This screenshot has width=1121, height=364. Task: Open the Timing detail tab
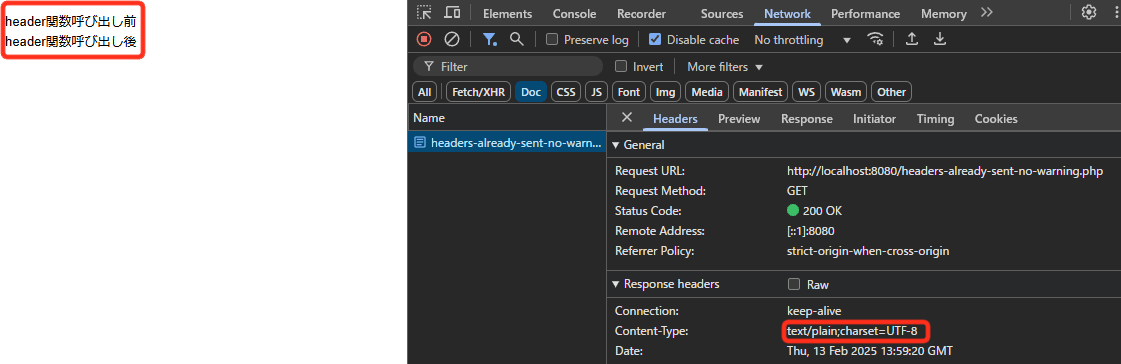point(935,119)
